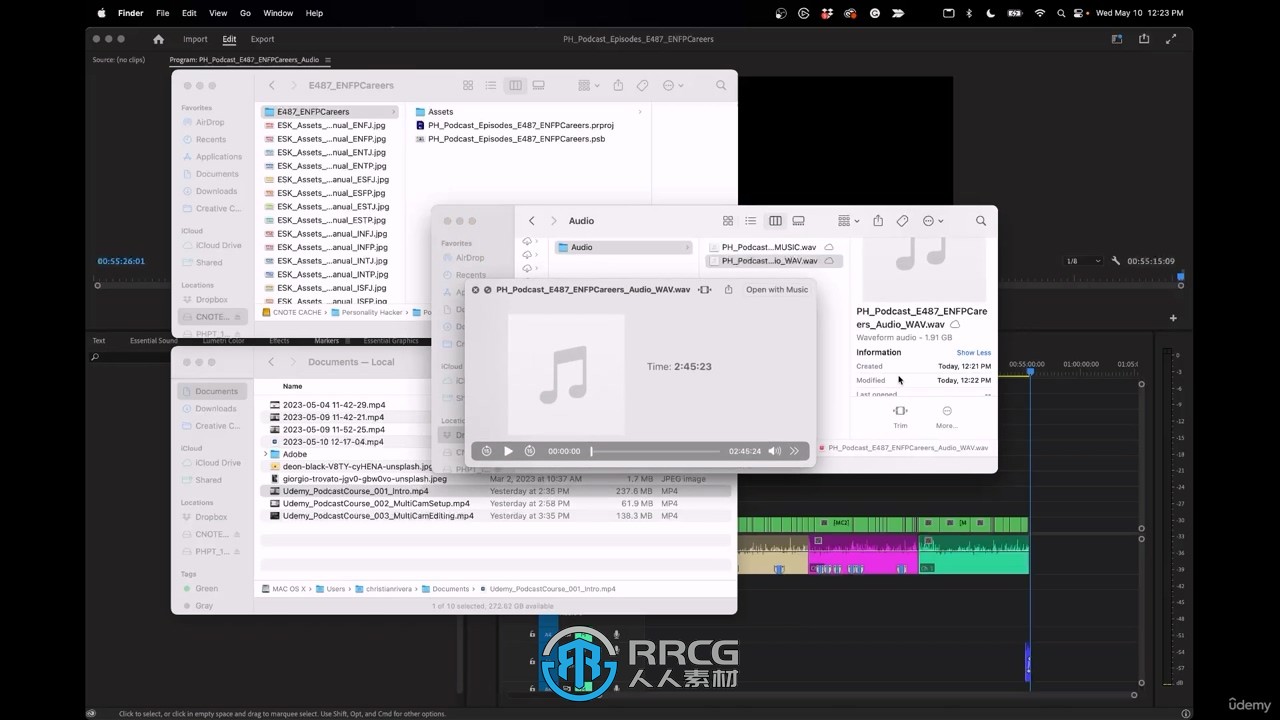This screenshot has width=1280, height=720.
Task: Switch E487_ENFPCareers window to icon view
Action: point(468,86)
